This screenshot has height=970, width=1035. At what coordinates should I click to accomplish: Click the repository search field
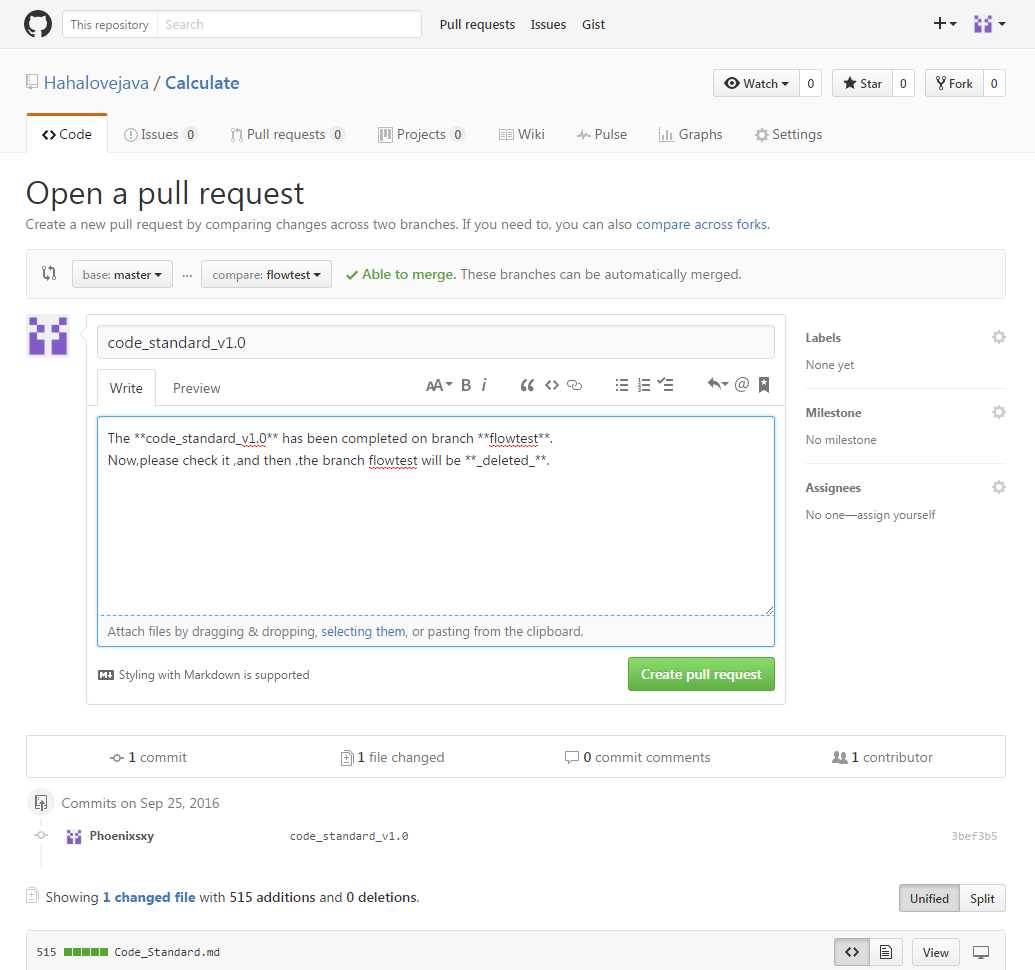click(289, 24)
